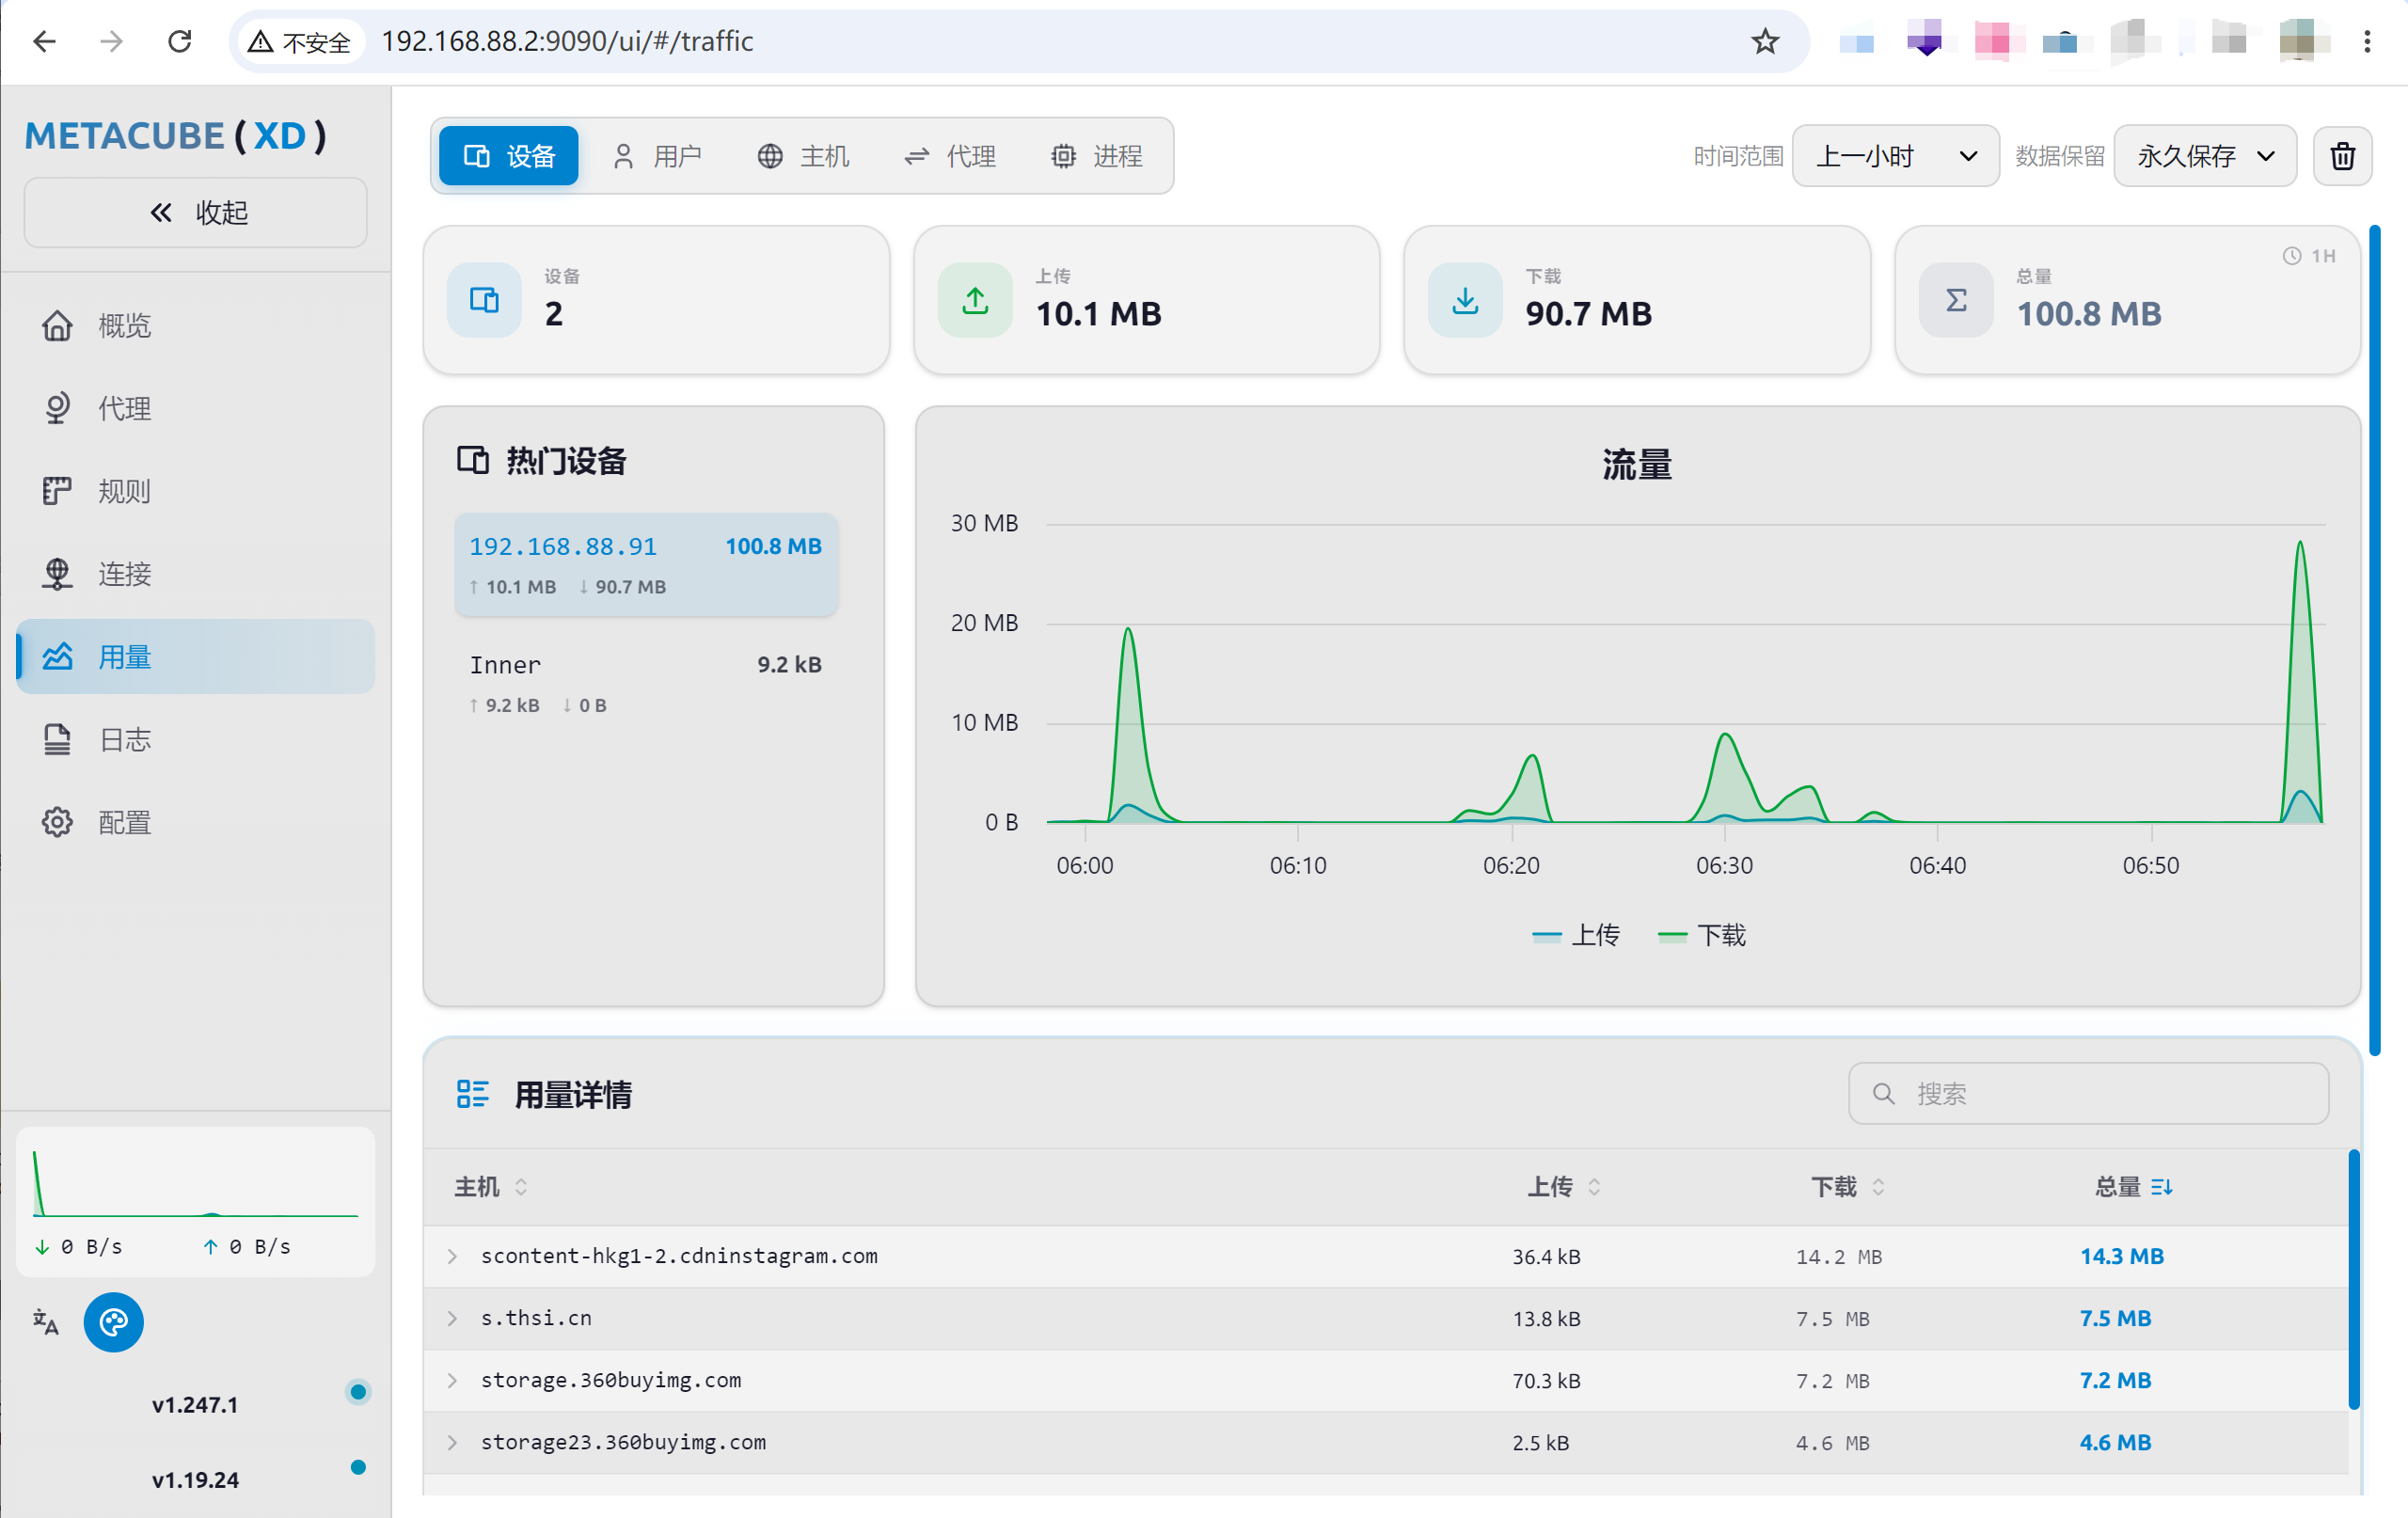Expand the s.thsi.cn host row

point(1386,1317)
